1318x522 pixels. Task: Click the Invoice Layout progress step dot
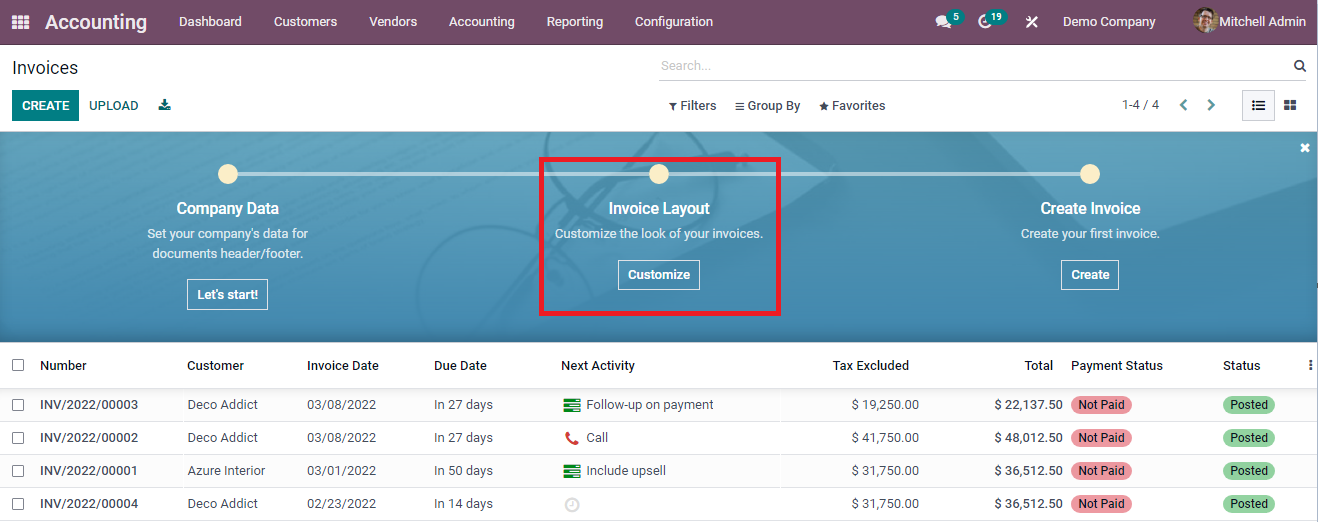pos(658,174)
